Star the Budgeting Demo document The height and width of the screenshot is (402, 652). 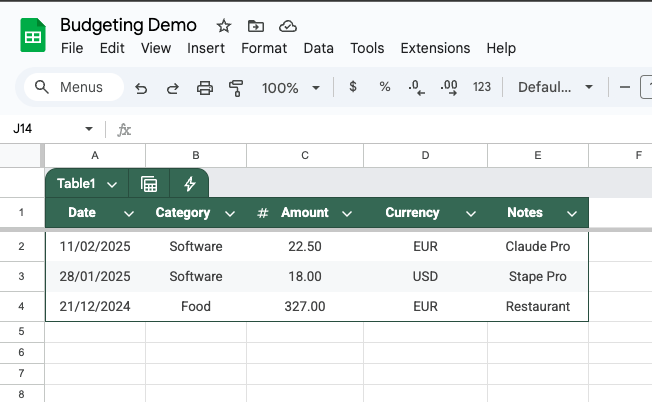click(223, 26)
